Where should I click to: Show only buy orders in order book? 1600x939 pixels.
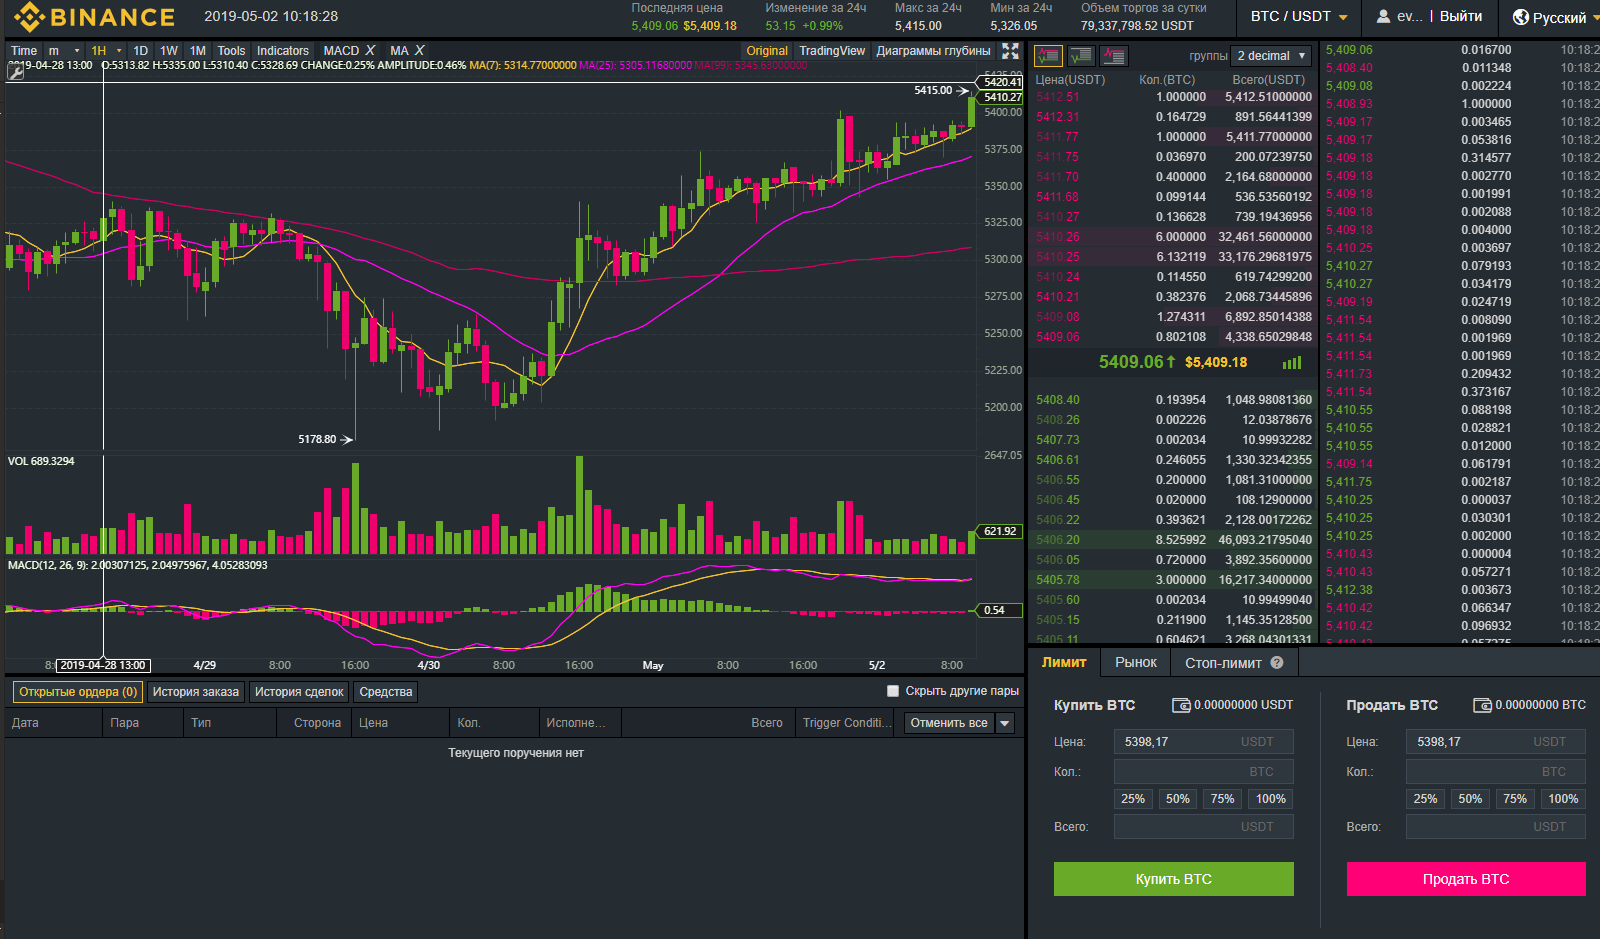coord(1081,56)
